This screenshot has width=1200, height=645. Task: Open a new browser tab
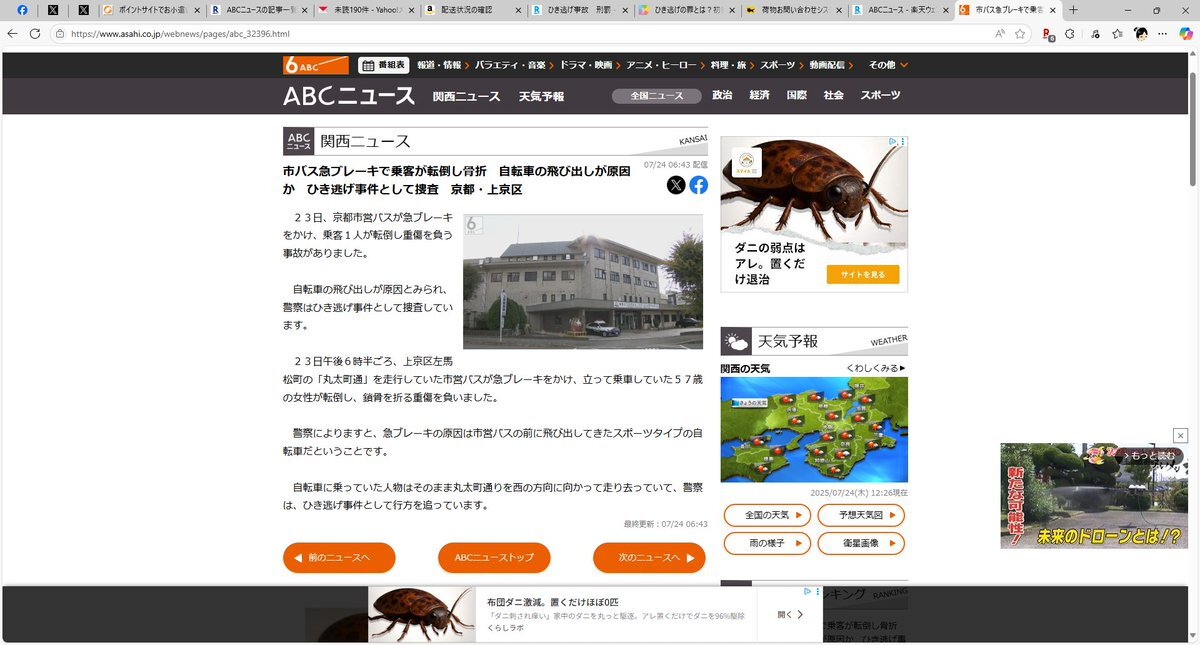point(1074,10)
